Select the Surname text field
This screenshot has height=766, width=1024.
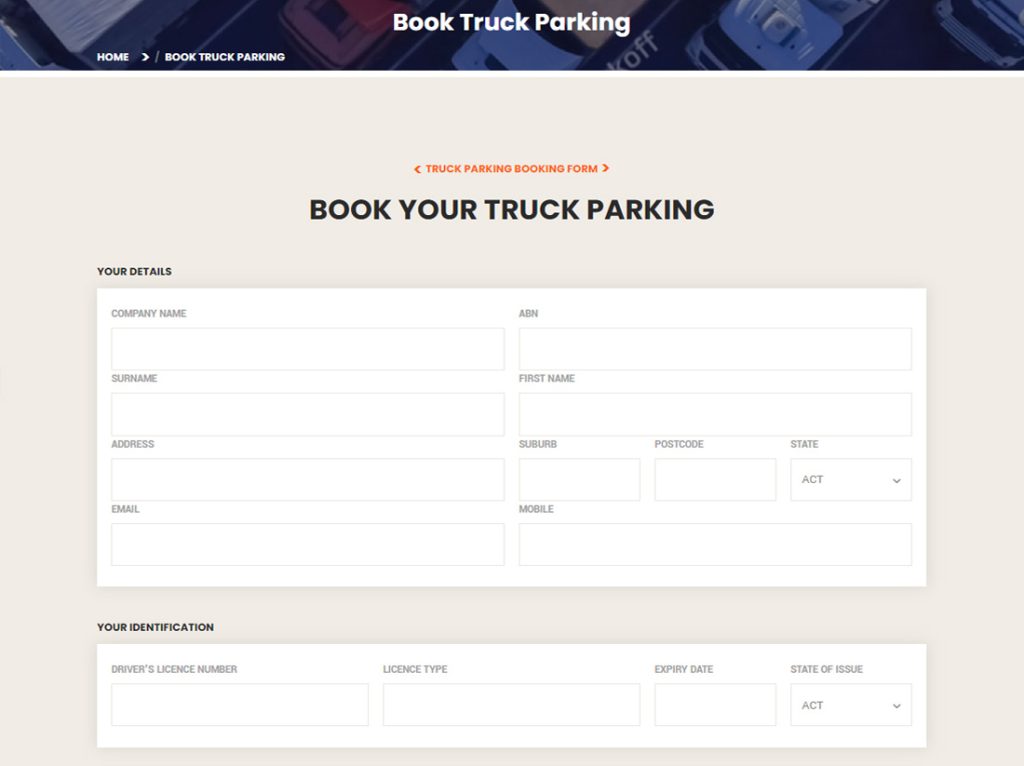tap(308, 414)
